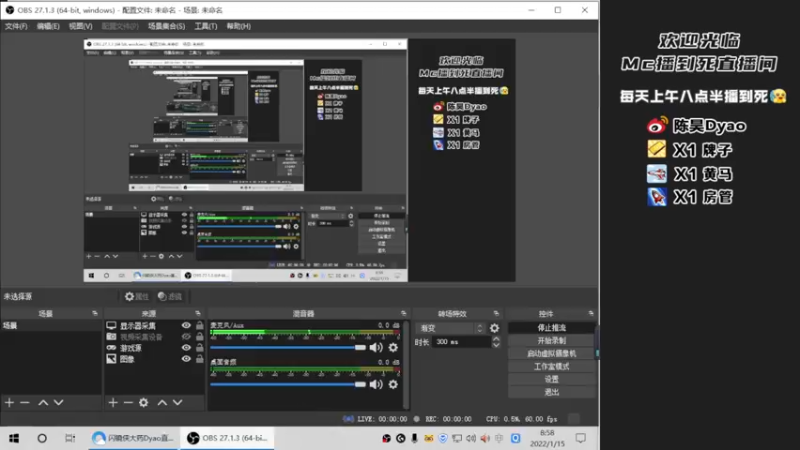Increase the transition 时长 with the up arrow

[496, 339]
